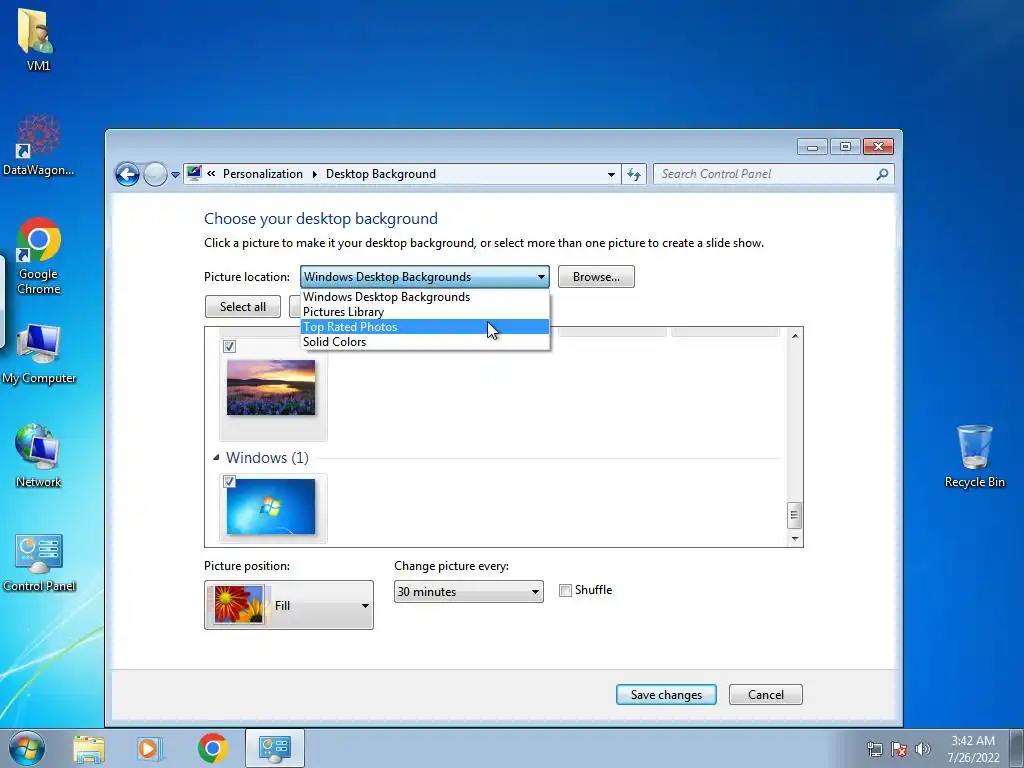Click the Cancel button
The image size is (1024, 768).
765,695
